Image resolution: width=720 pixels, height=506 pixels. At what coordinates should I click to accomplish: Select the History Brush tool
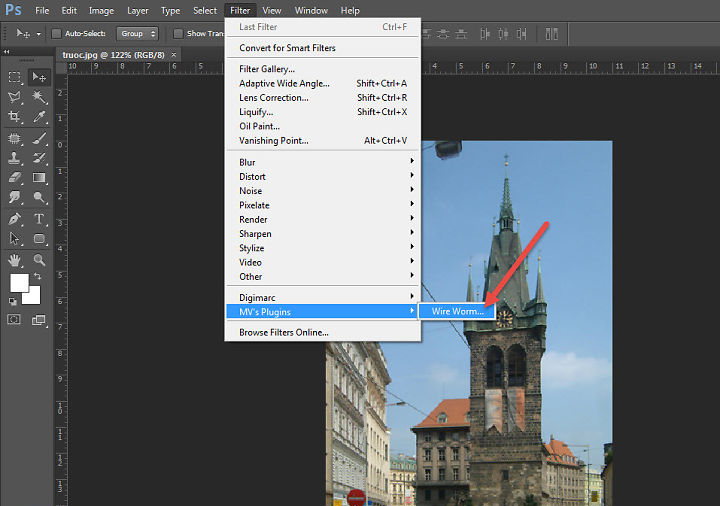(39, 158)
